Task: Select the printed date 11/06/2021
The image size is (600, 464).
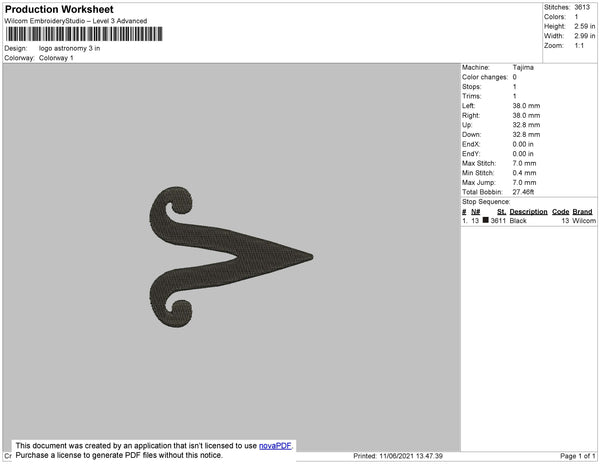Action: point(397,456)
